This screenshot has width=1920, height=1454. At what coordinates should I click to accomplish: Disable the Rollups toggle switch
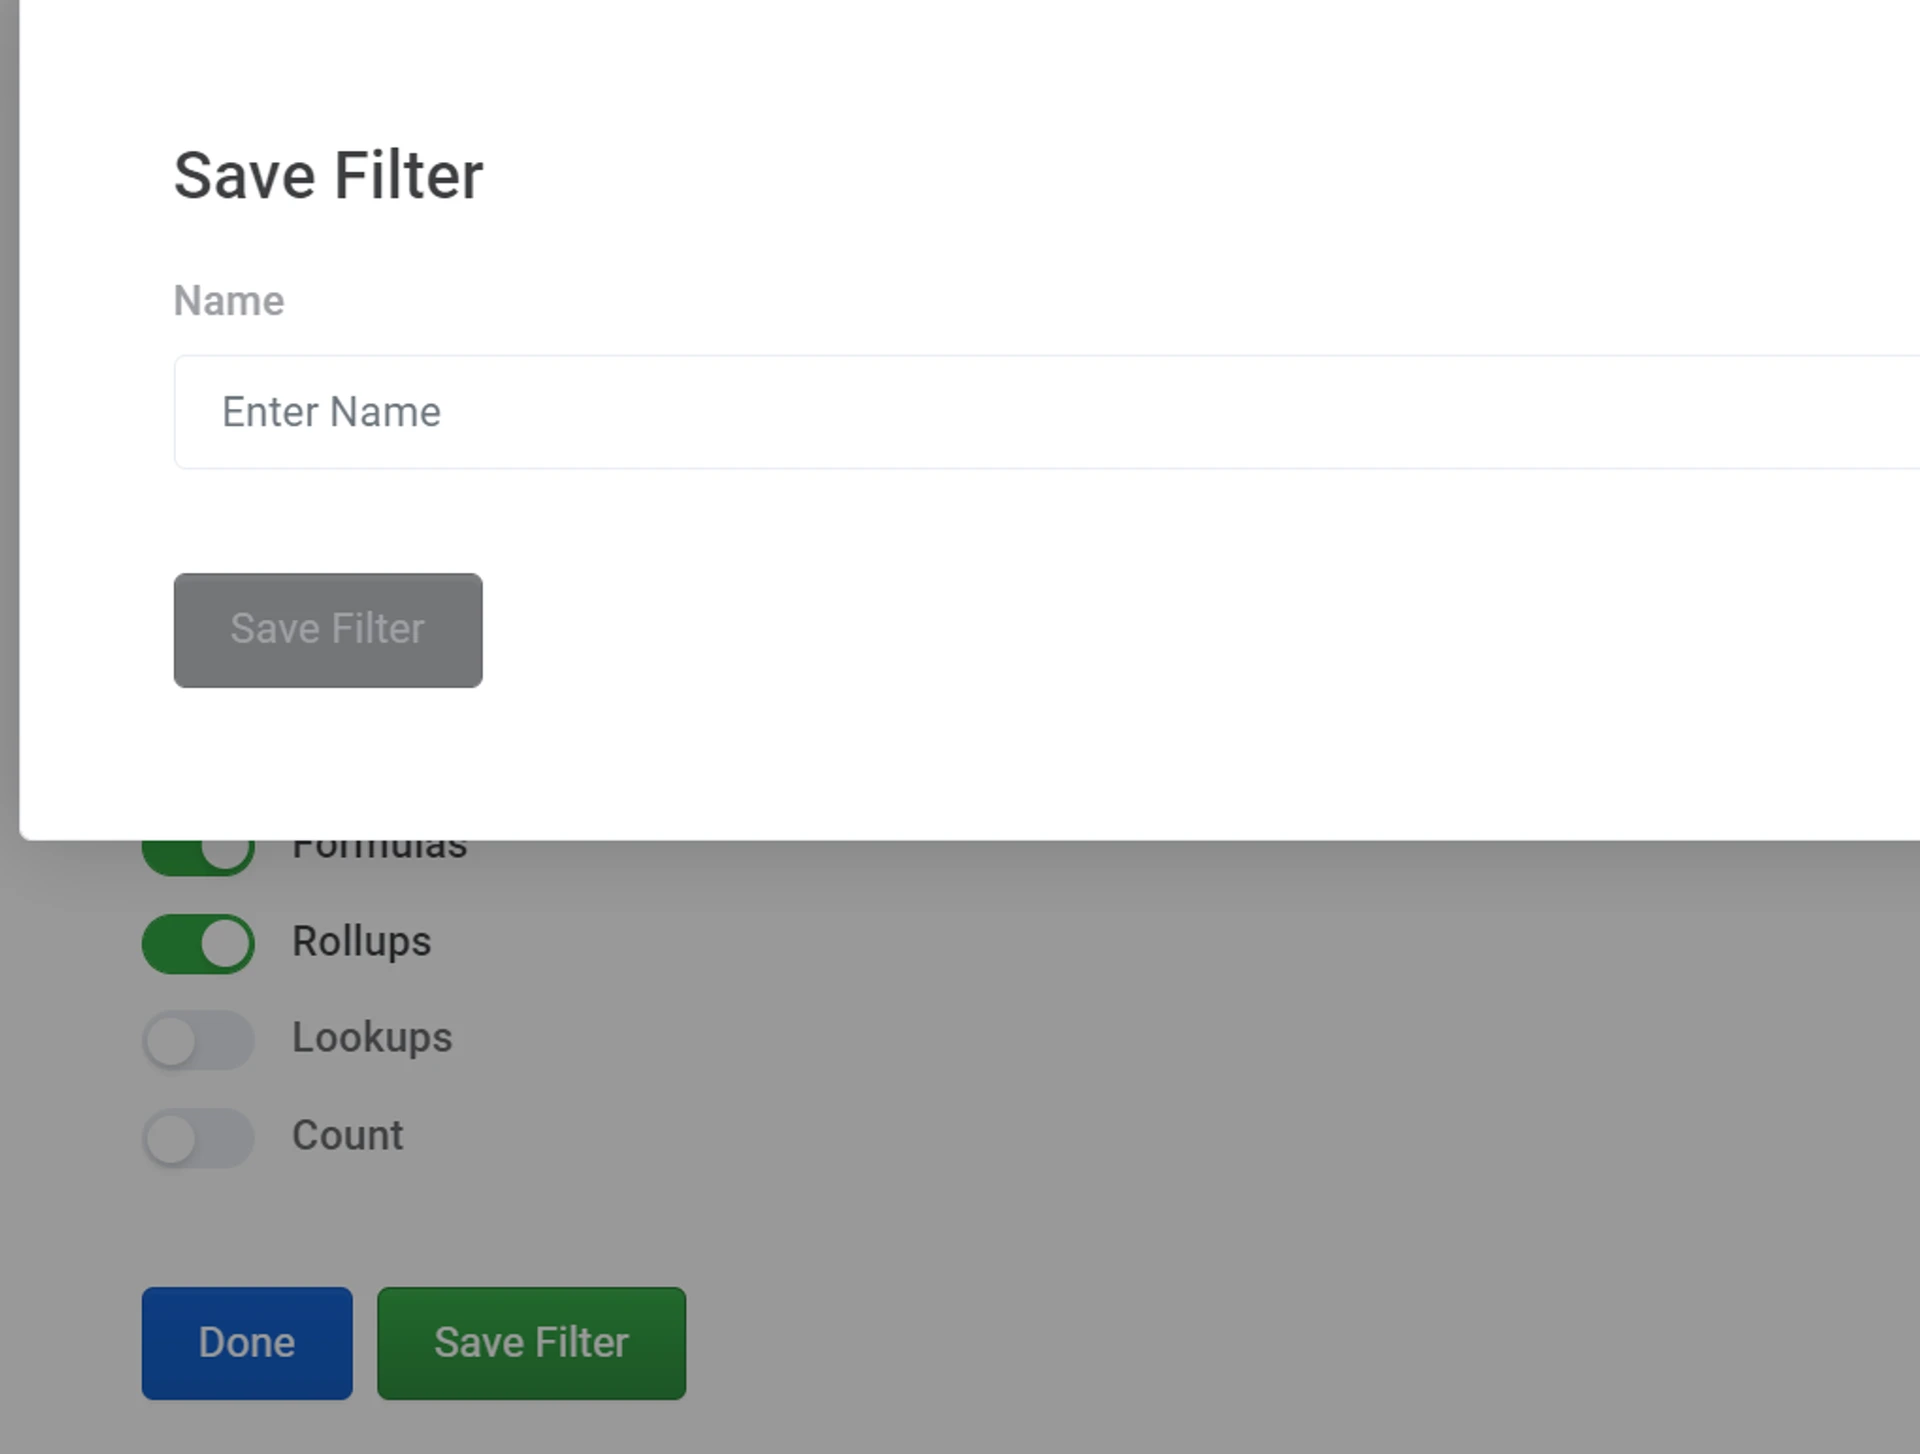click(x=198, y=943)
